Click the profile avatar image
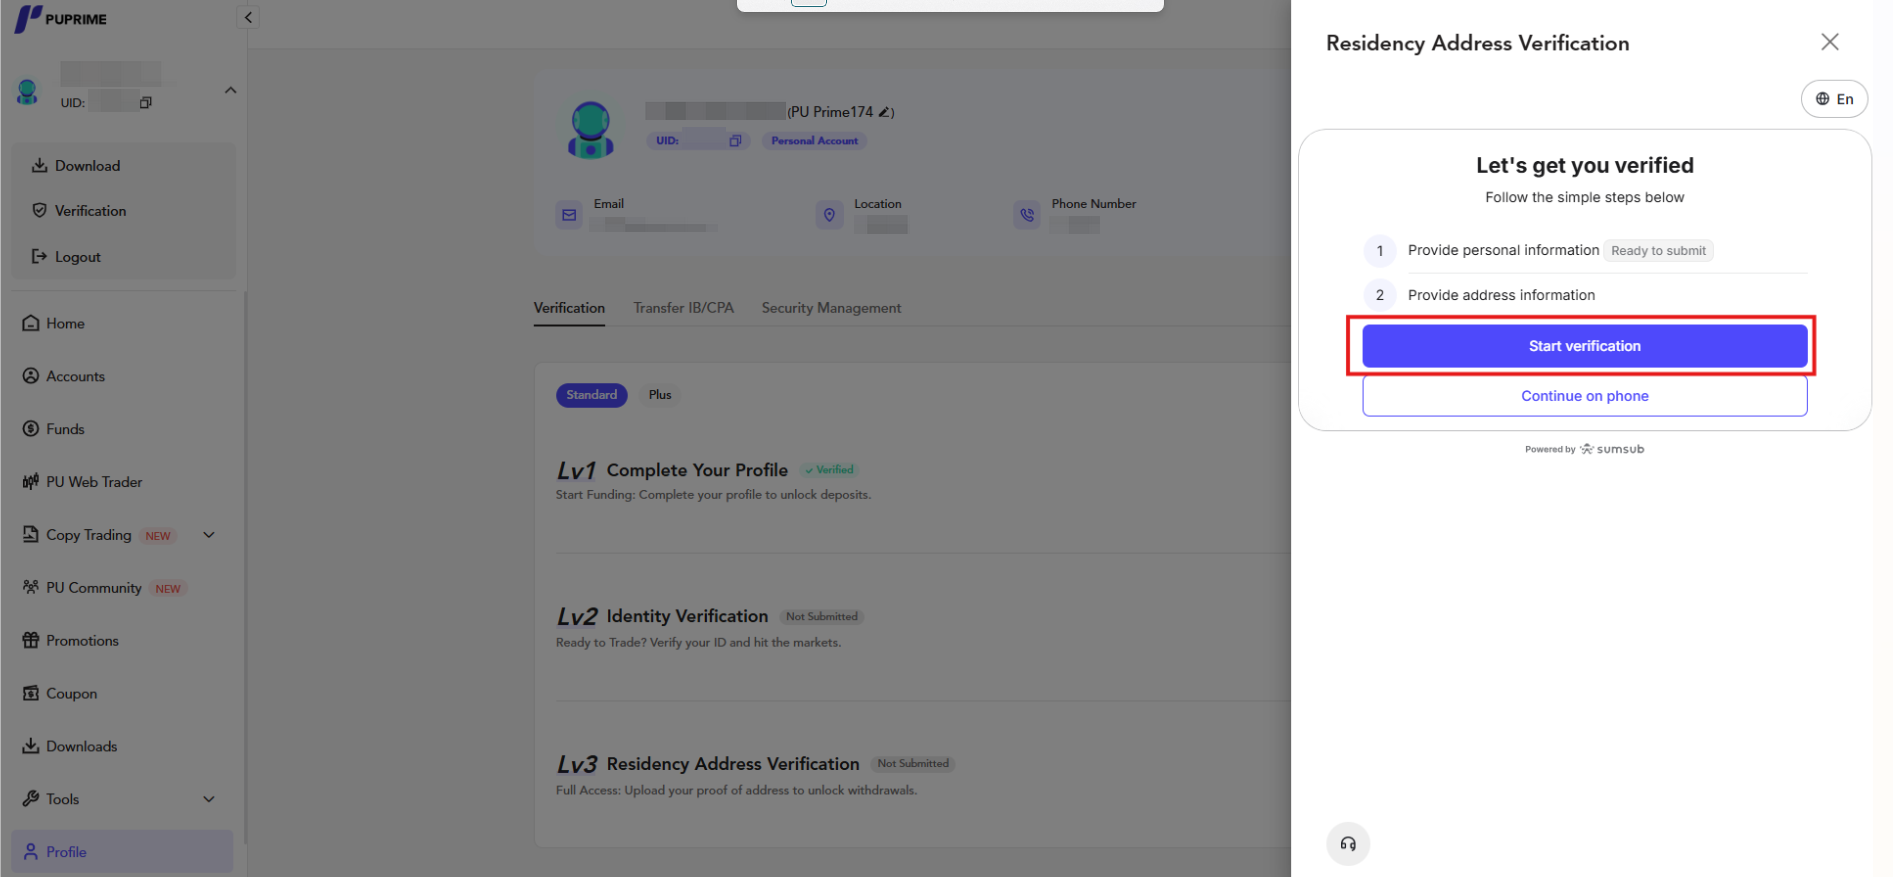The height and width of the screenshot is (877, 1893). point(590,129)
